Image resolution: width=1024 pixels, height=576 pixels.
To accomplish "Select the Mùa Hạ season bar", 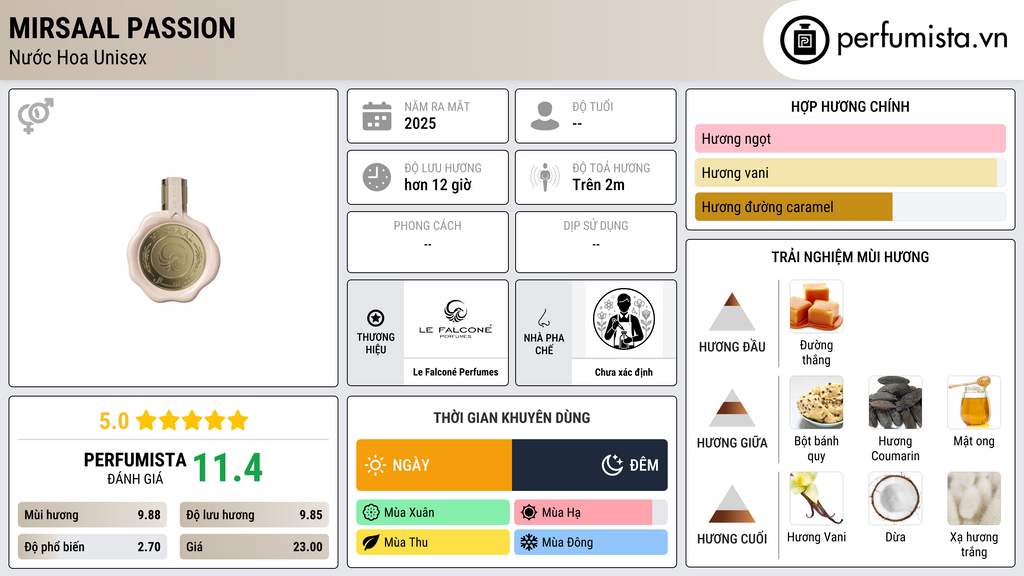I will 591,513.
